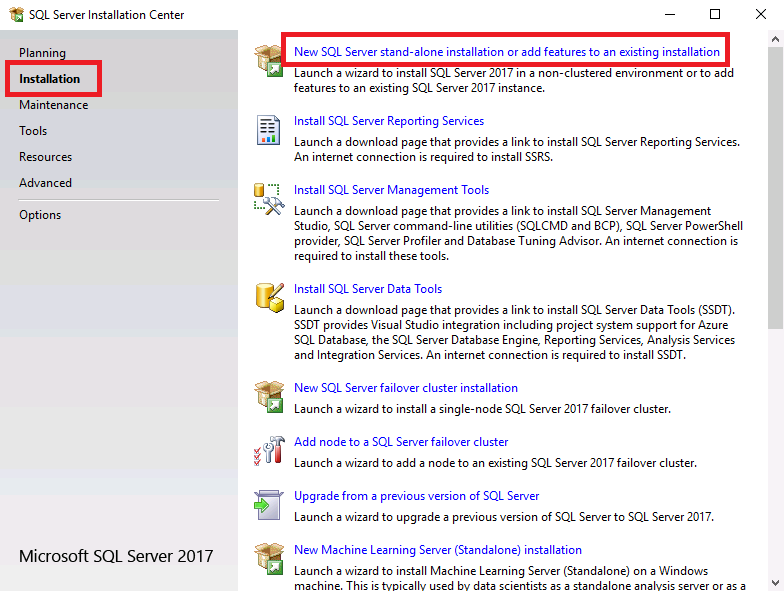Click Add node to a SQL Server failover cluster
Viewport: 784px width, 591px height.
[x=401, y=442]
